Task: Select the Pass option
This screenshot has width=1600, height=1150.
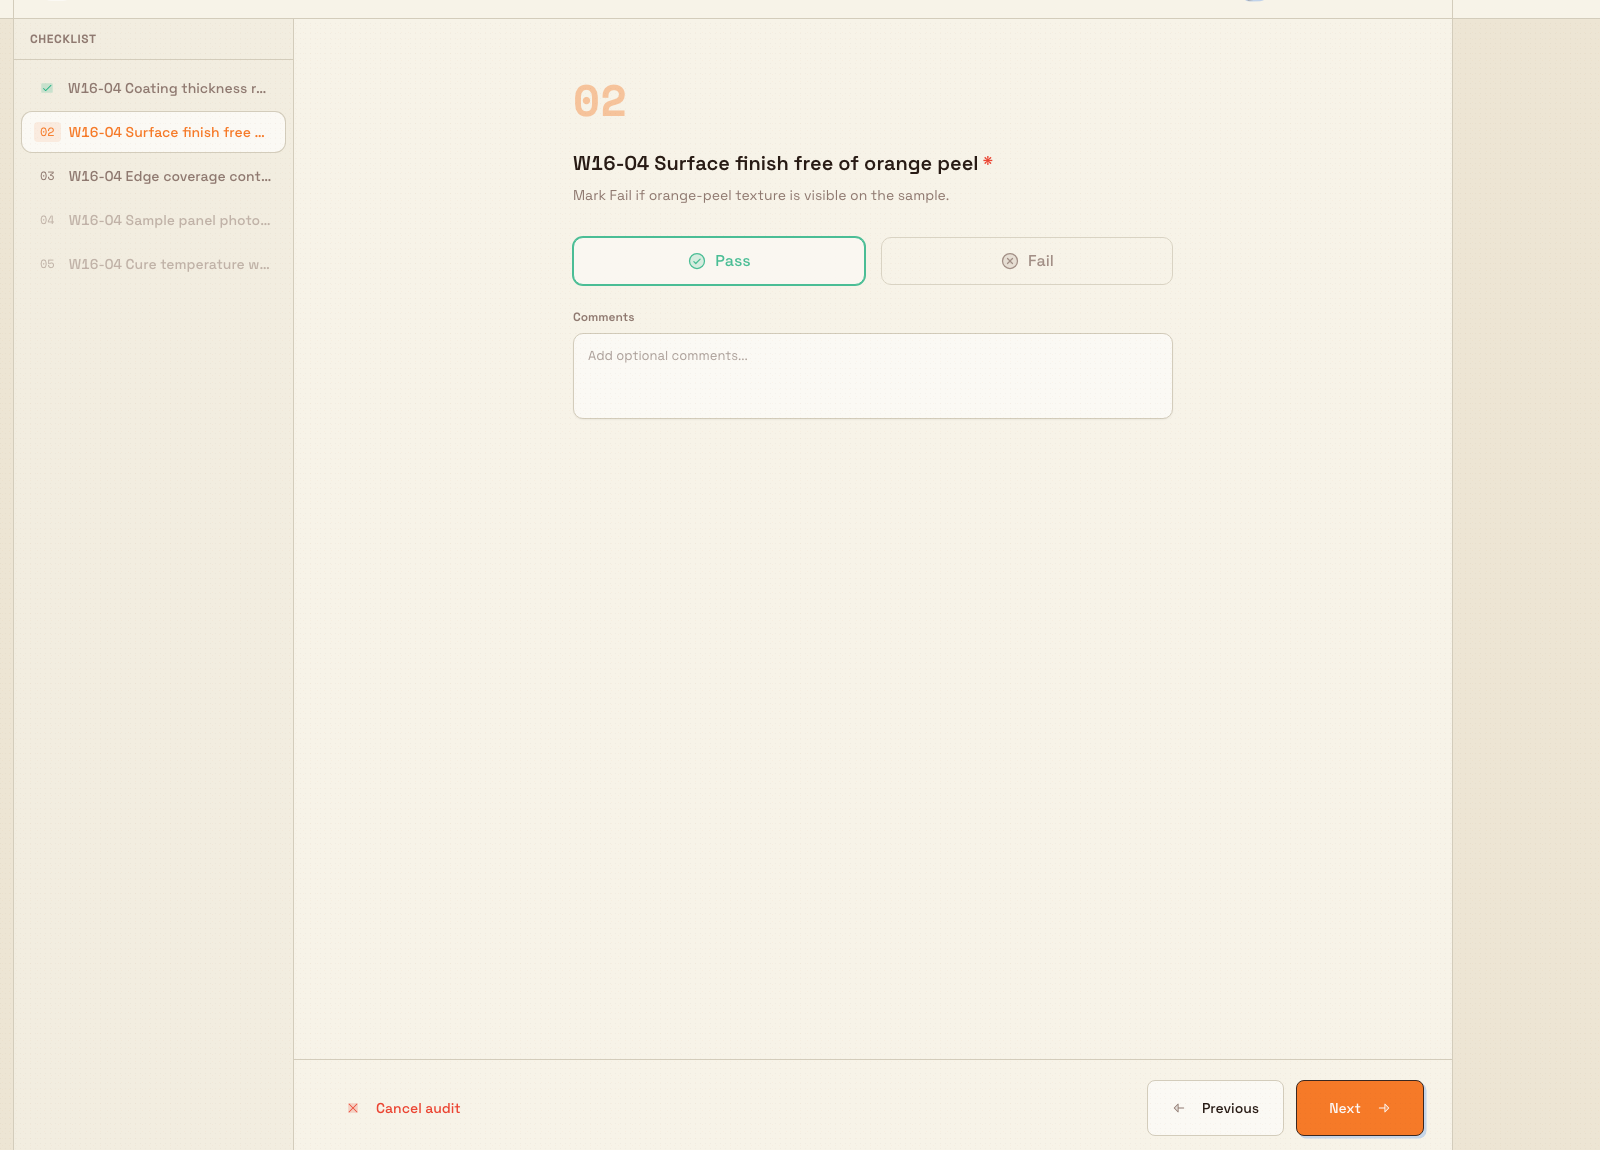Action: (718, 261)
